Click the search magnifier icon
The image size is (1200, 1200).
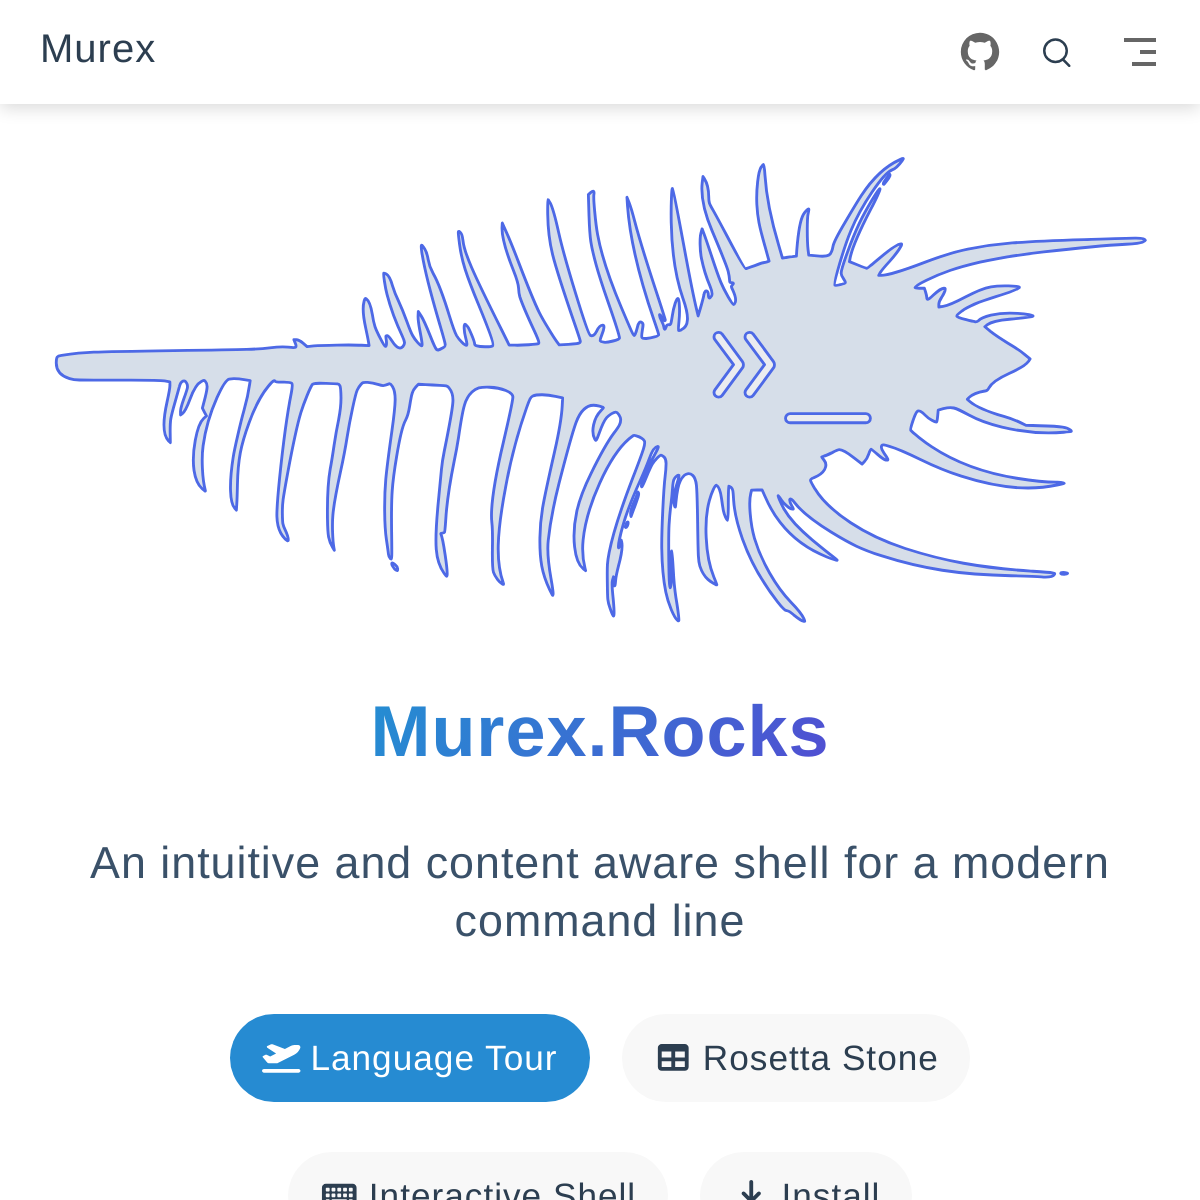click(1056, 52)
